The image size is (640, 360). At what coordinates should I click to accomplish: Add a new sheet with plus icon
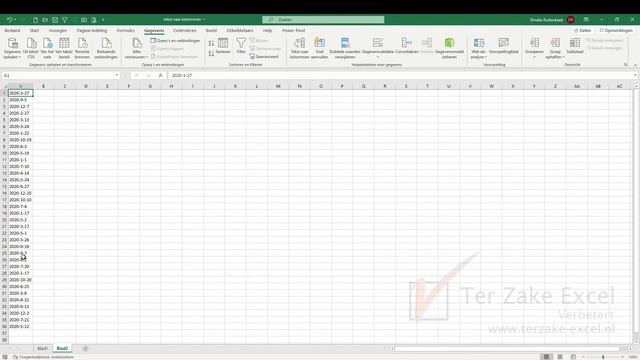pos(85,349)
